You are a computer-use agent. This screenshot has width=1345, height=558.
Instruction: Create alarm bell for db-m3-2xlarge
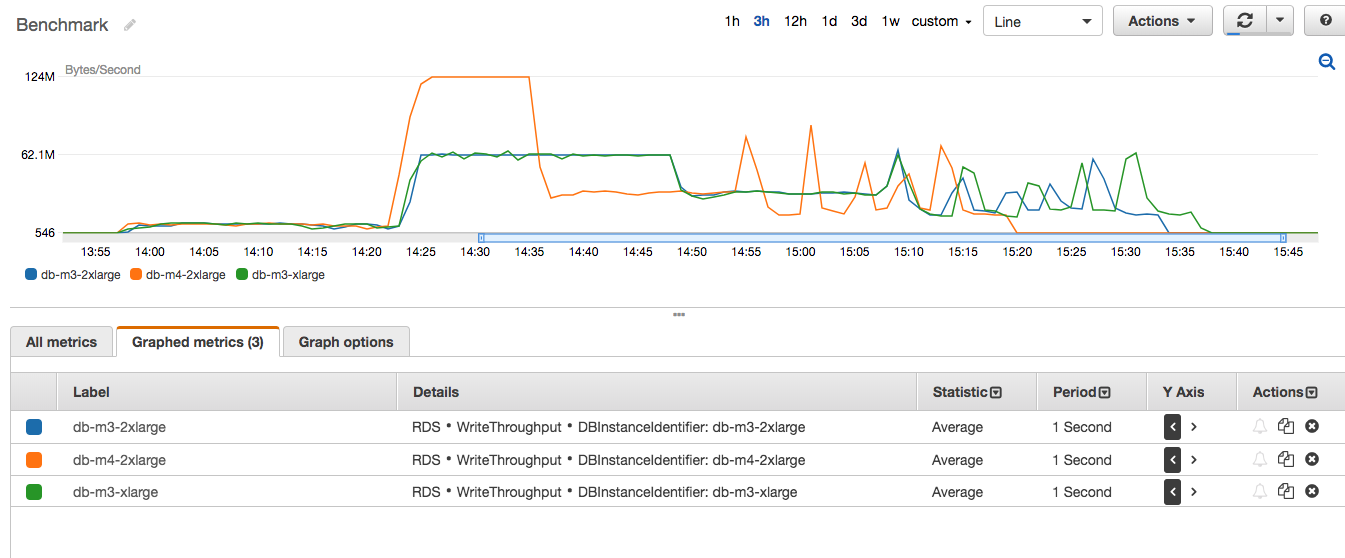pyautogui.click(x=1260, y=427)
